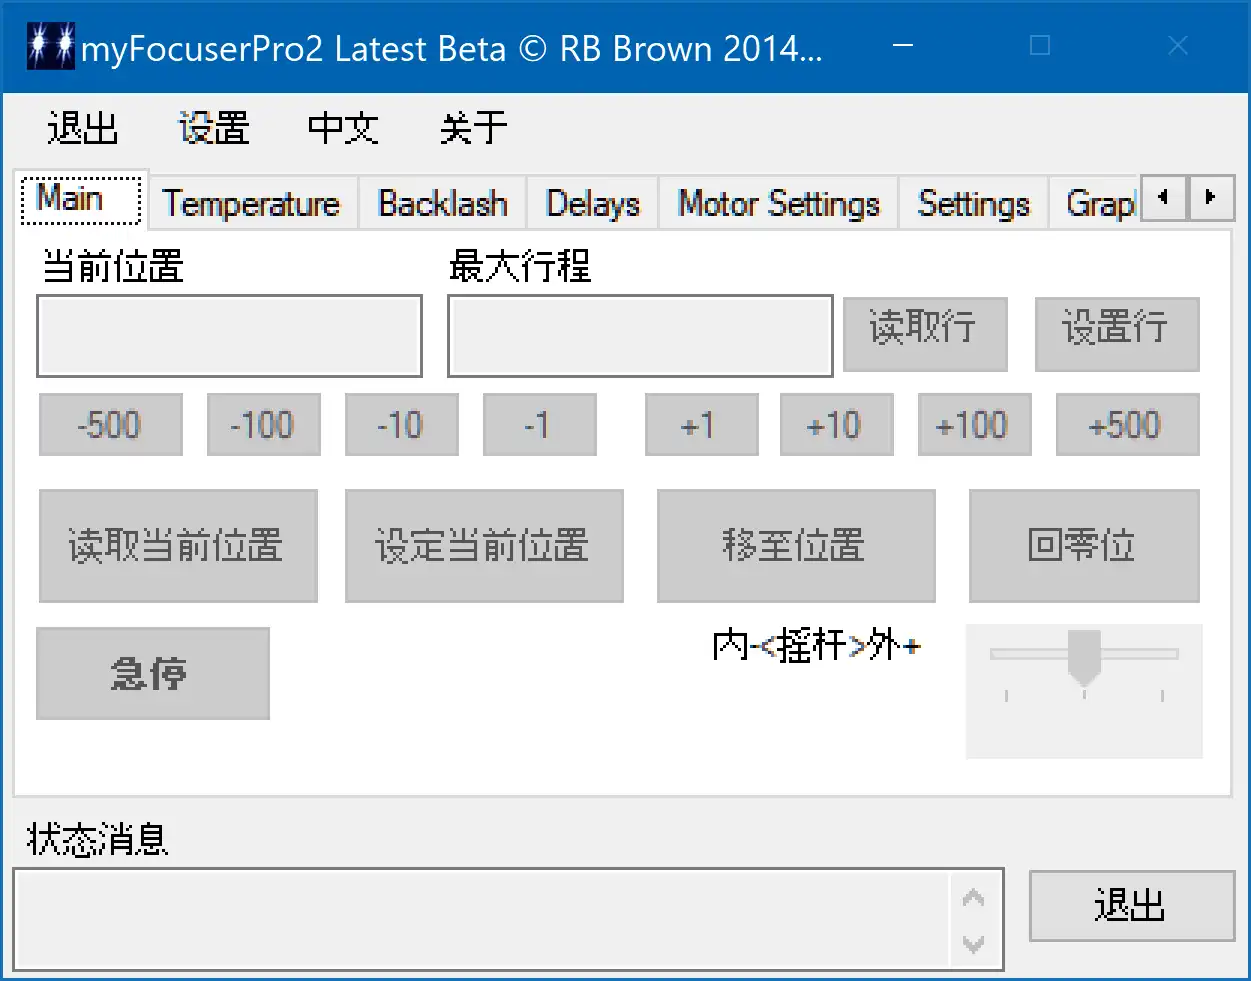Click the 急停 emergency stop button
This screenshot has width=1251, height=981.
click(153, 673)
